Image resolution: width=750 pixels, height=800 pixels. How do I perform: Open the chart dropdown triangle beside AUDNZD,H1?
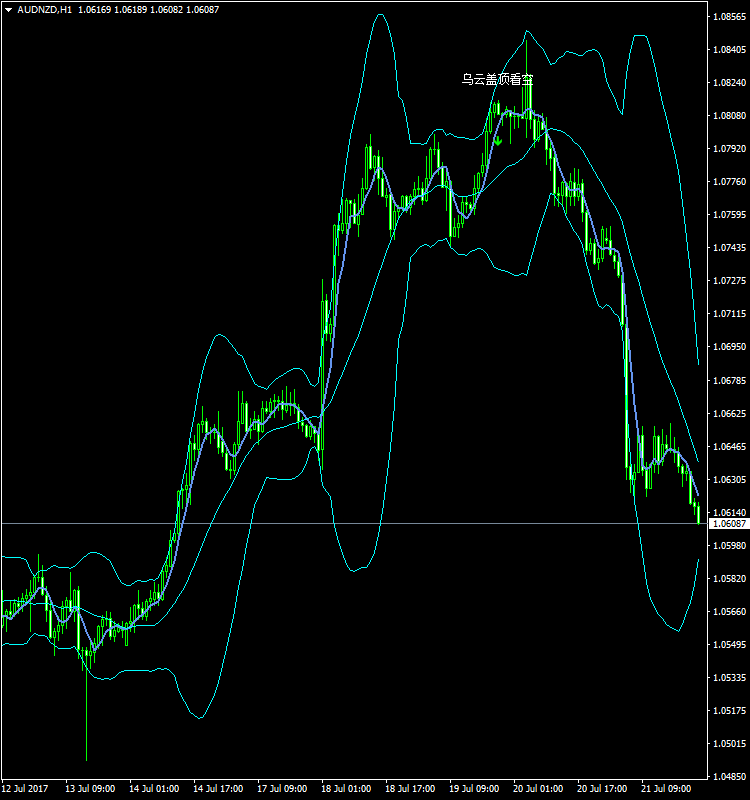(x=8, y=10)
